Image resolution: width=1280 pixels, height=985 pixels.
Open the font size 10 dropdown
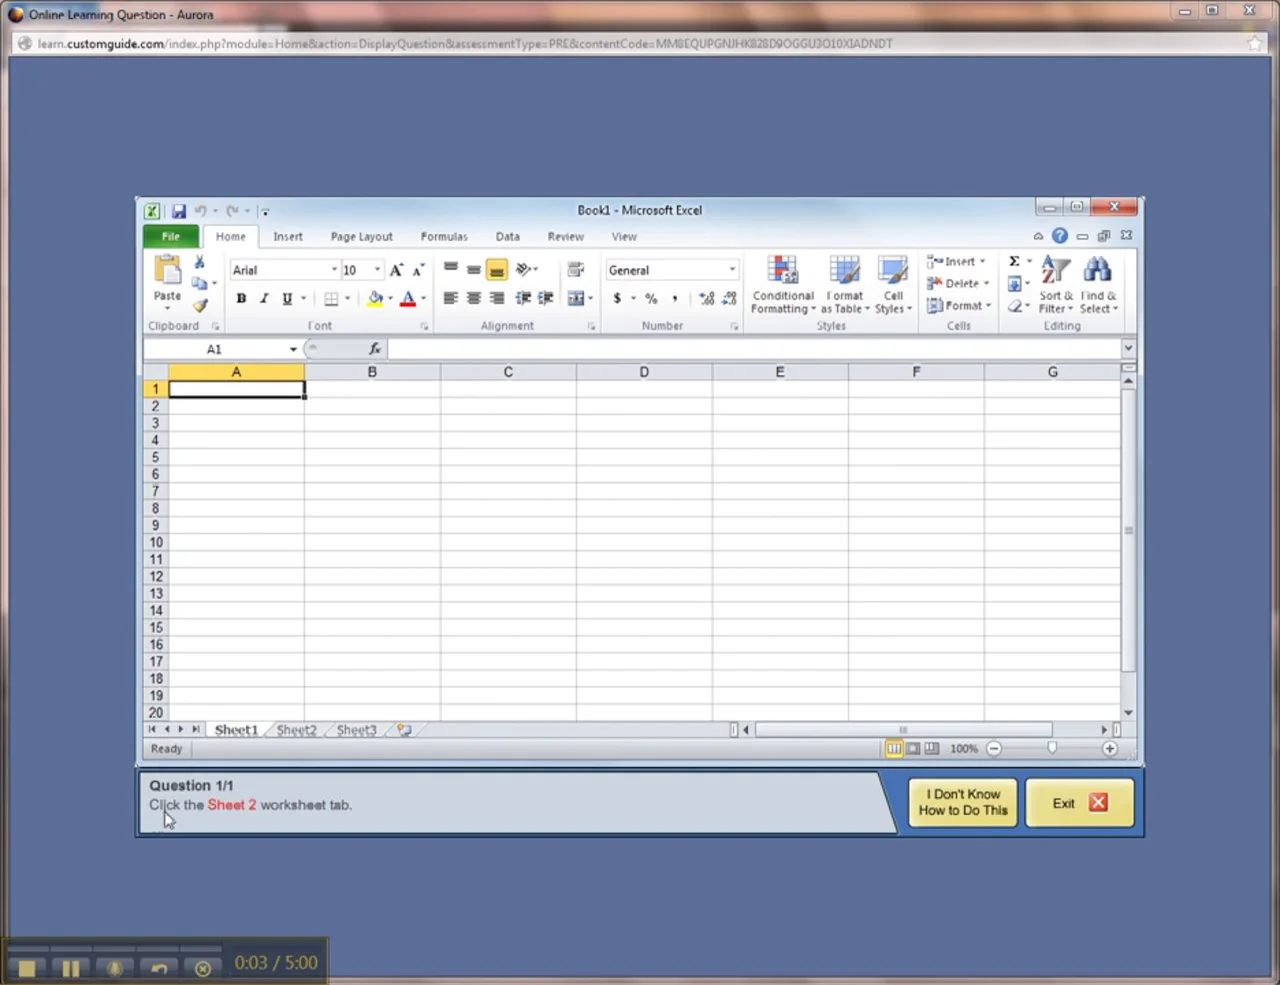[377, 270]
